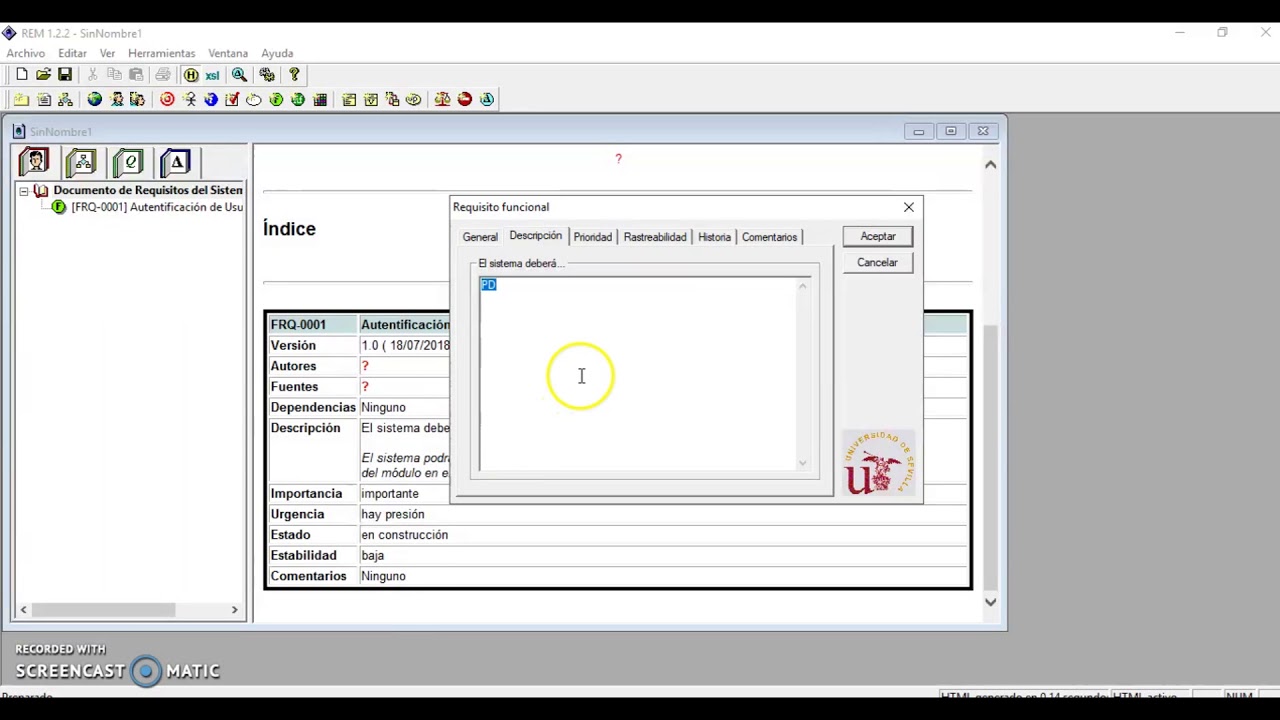The height and width of the screenshot is (720, 1280).
Task: Click the 'hay presión' Urgencia value
Action: [392, 514]
